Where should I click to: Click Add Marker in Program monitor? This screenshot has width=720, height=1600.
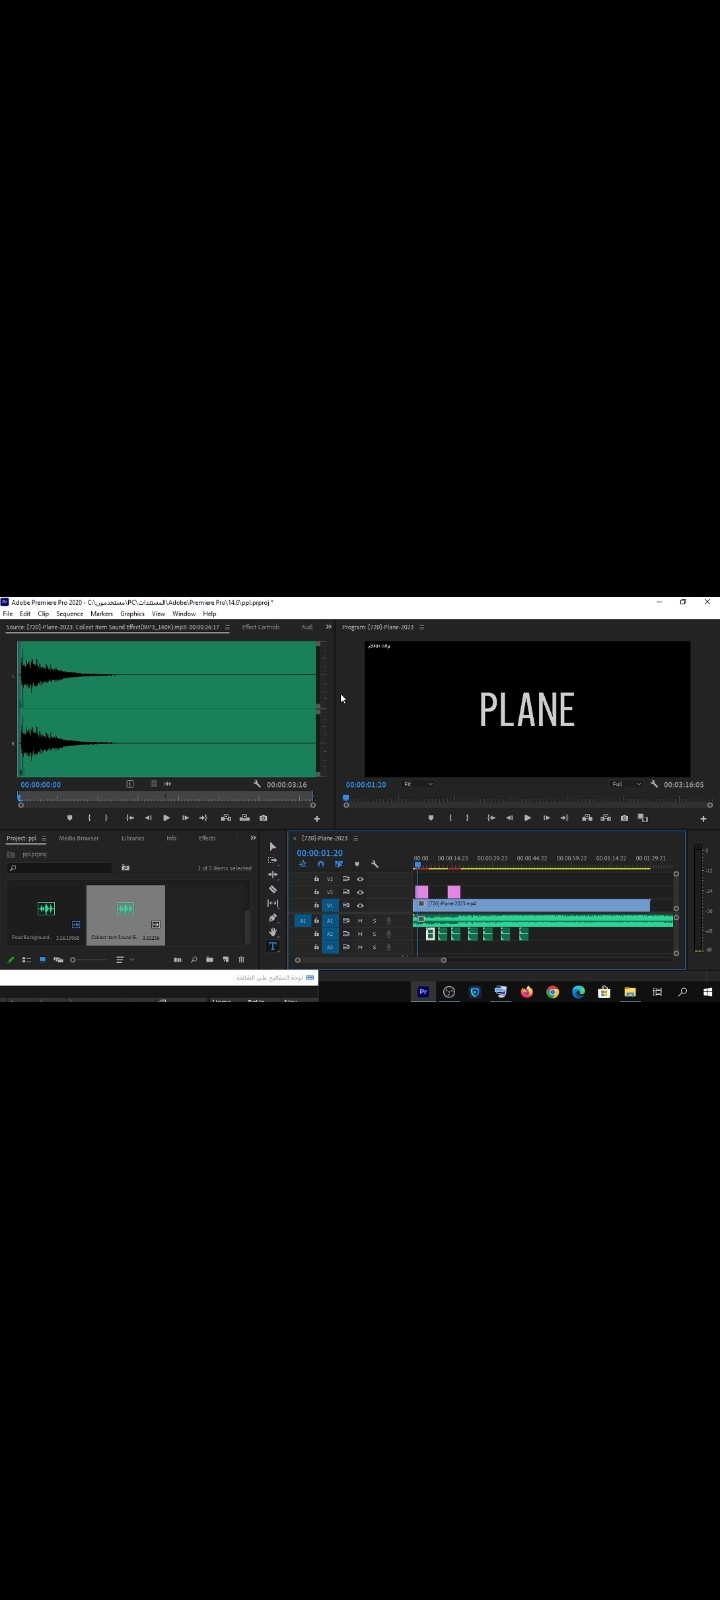(x=431, y=818)
